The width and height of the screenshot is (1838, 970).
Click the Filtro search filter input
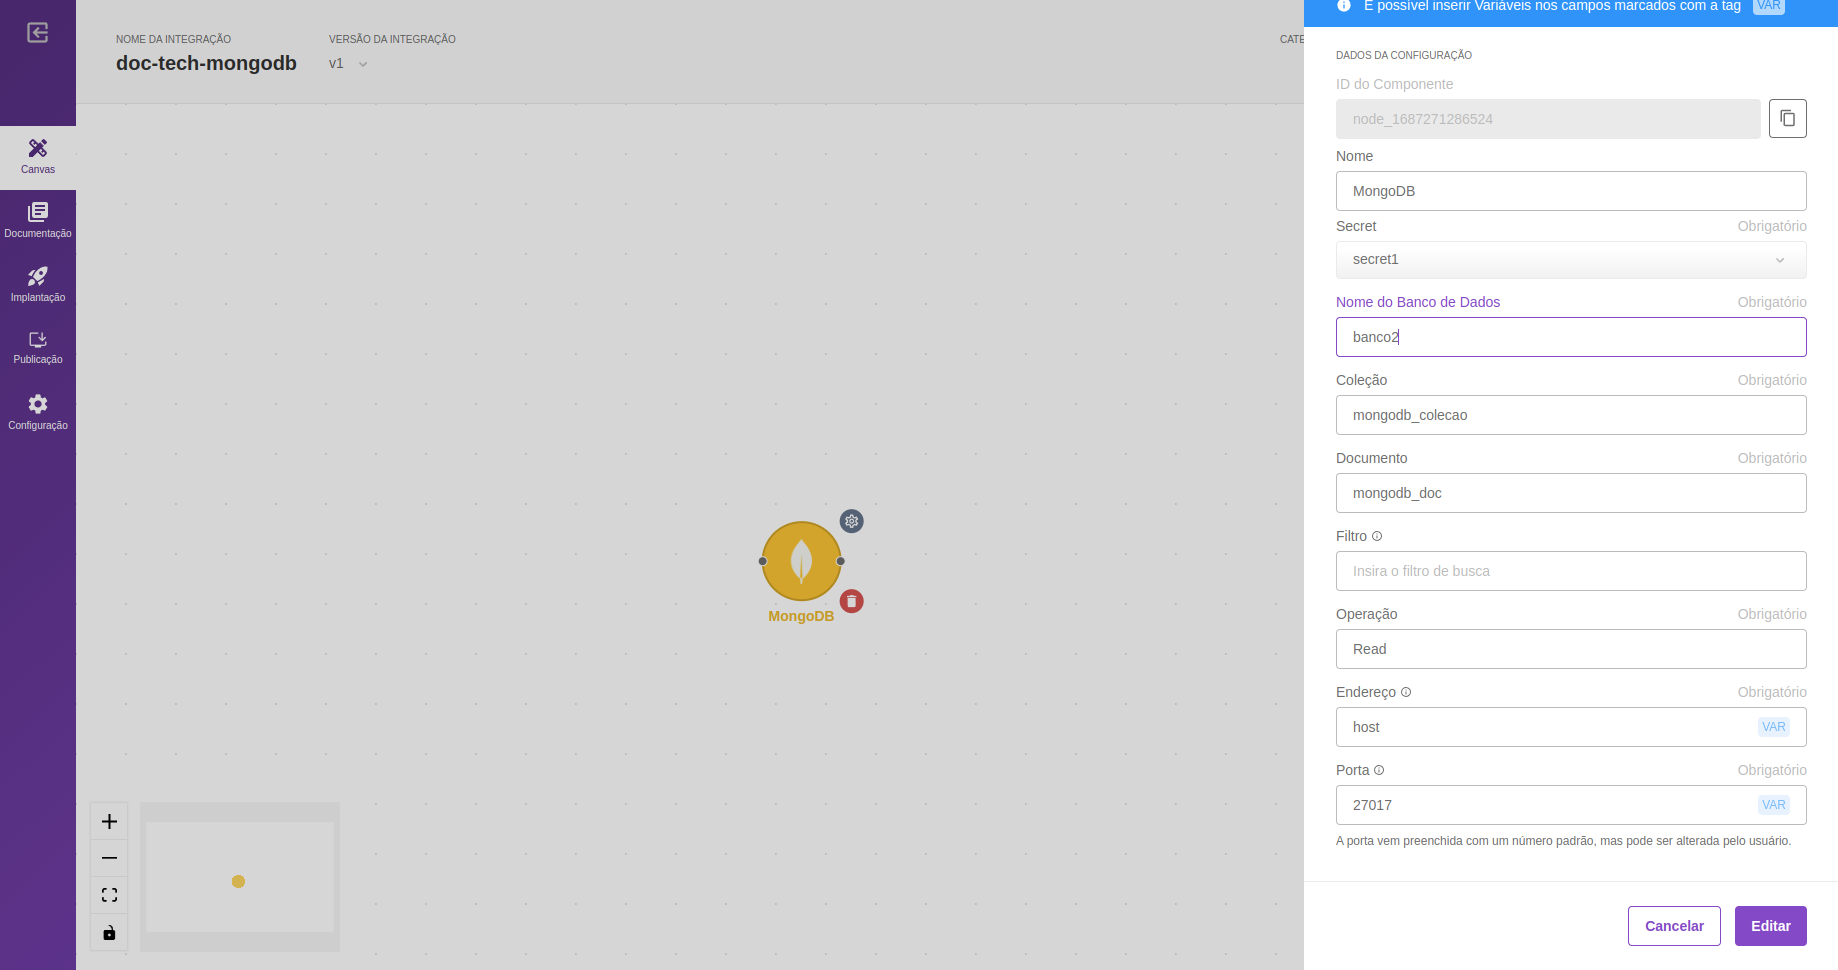click(x=1571, y=571)
